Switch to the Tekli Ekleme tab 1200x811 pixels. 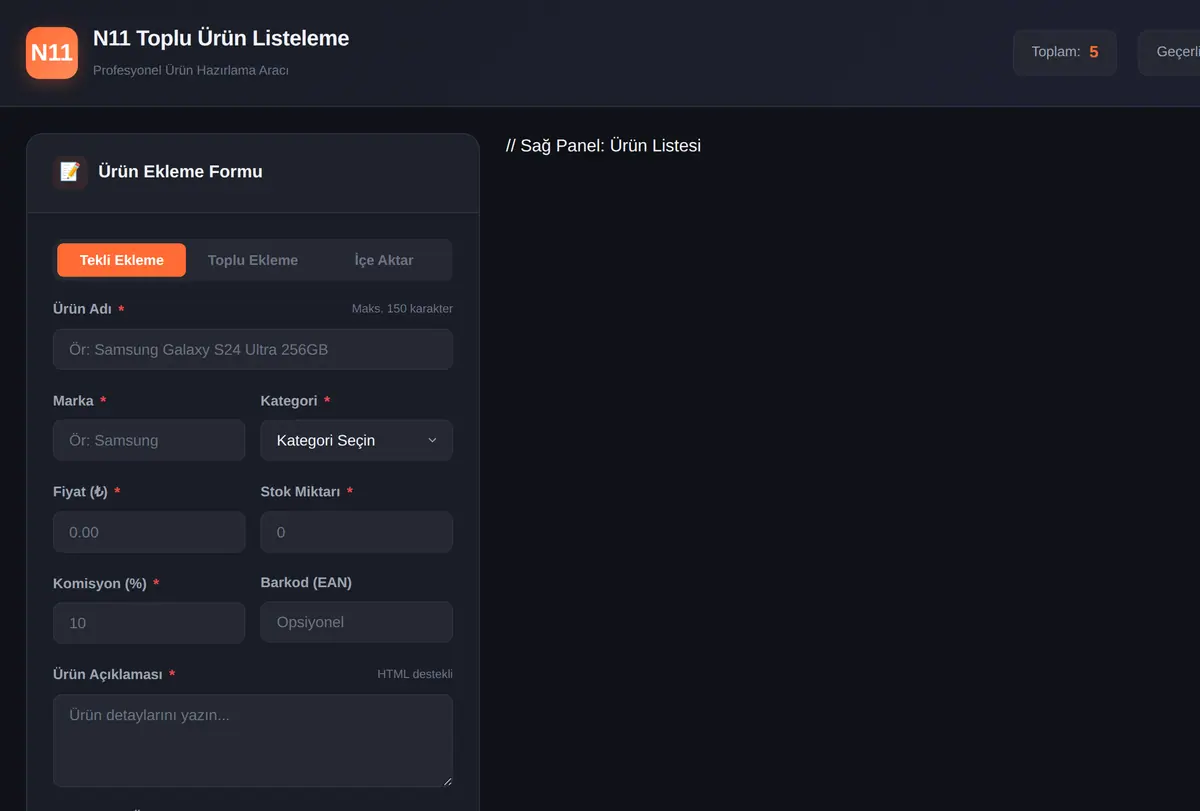click(x=122, y=260)
